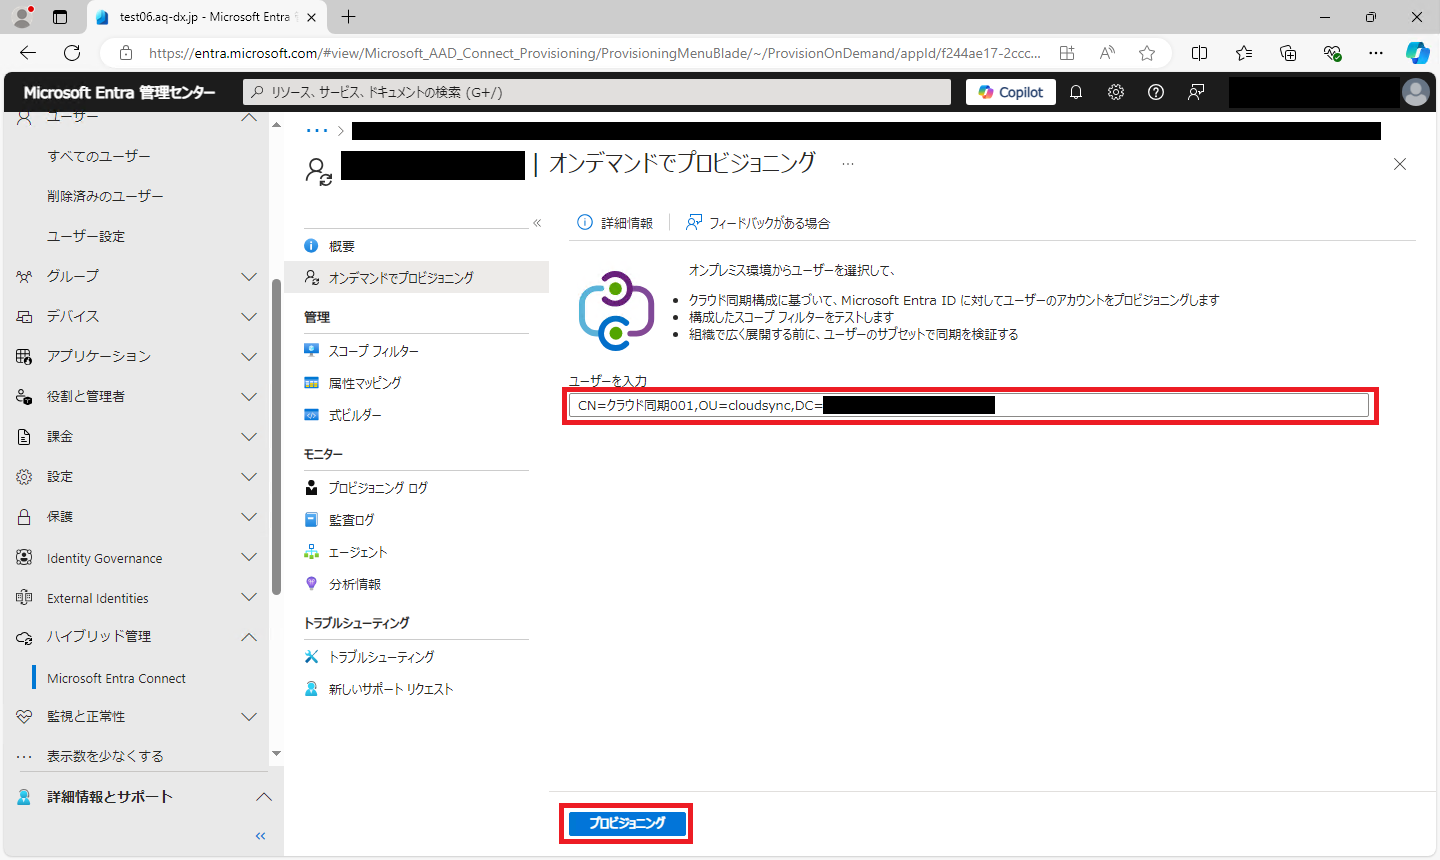1440x860 pixels.
Task: Expand the 保護 section chevron
Action: click(249, 516)
